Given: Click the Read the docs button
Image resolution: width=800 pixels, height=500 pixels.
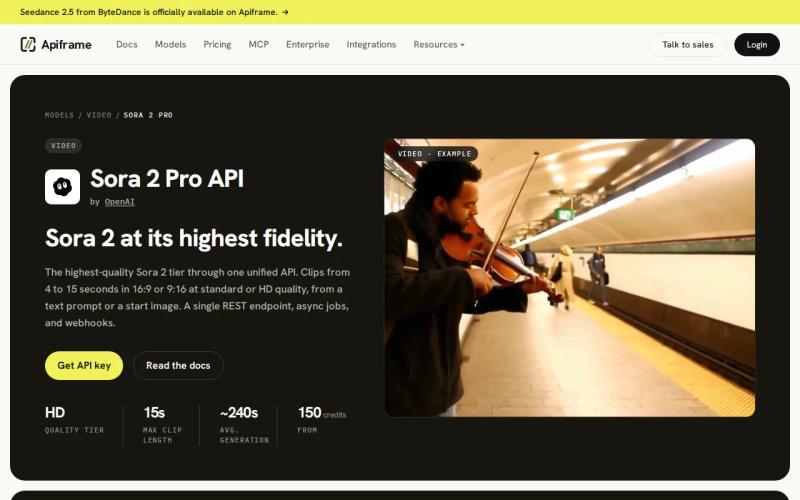Looking at the screenshot, I should click(178, 365).
